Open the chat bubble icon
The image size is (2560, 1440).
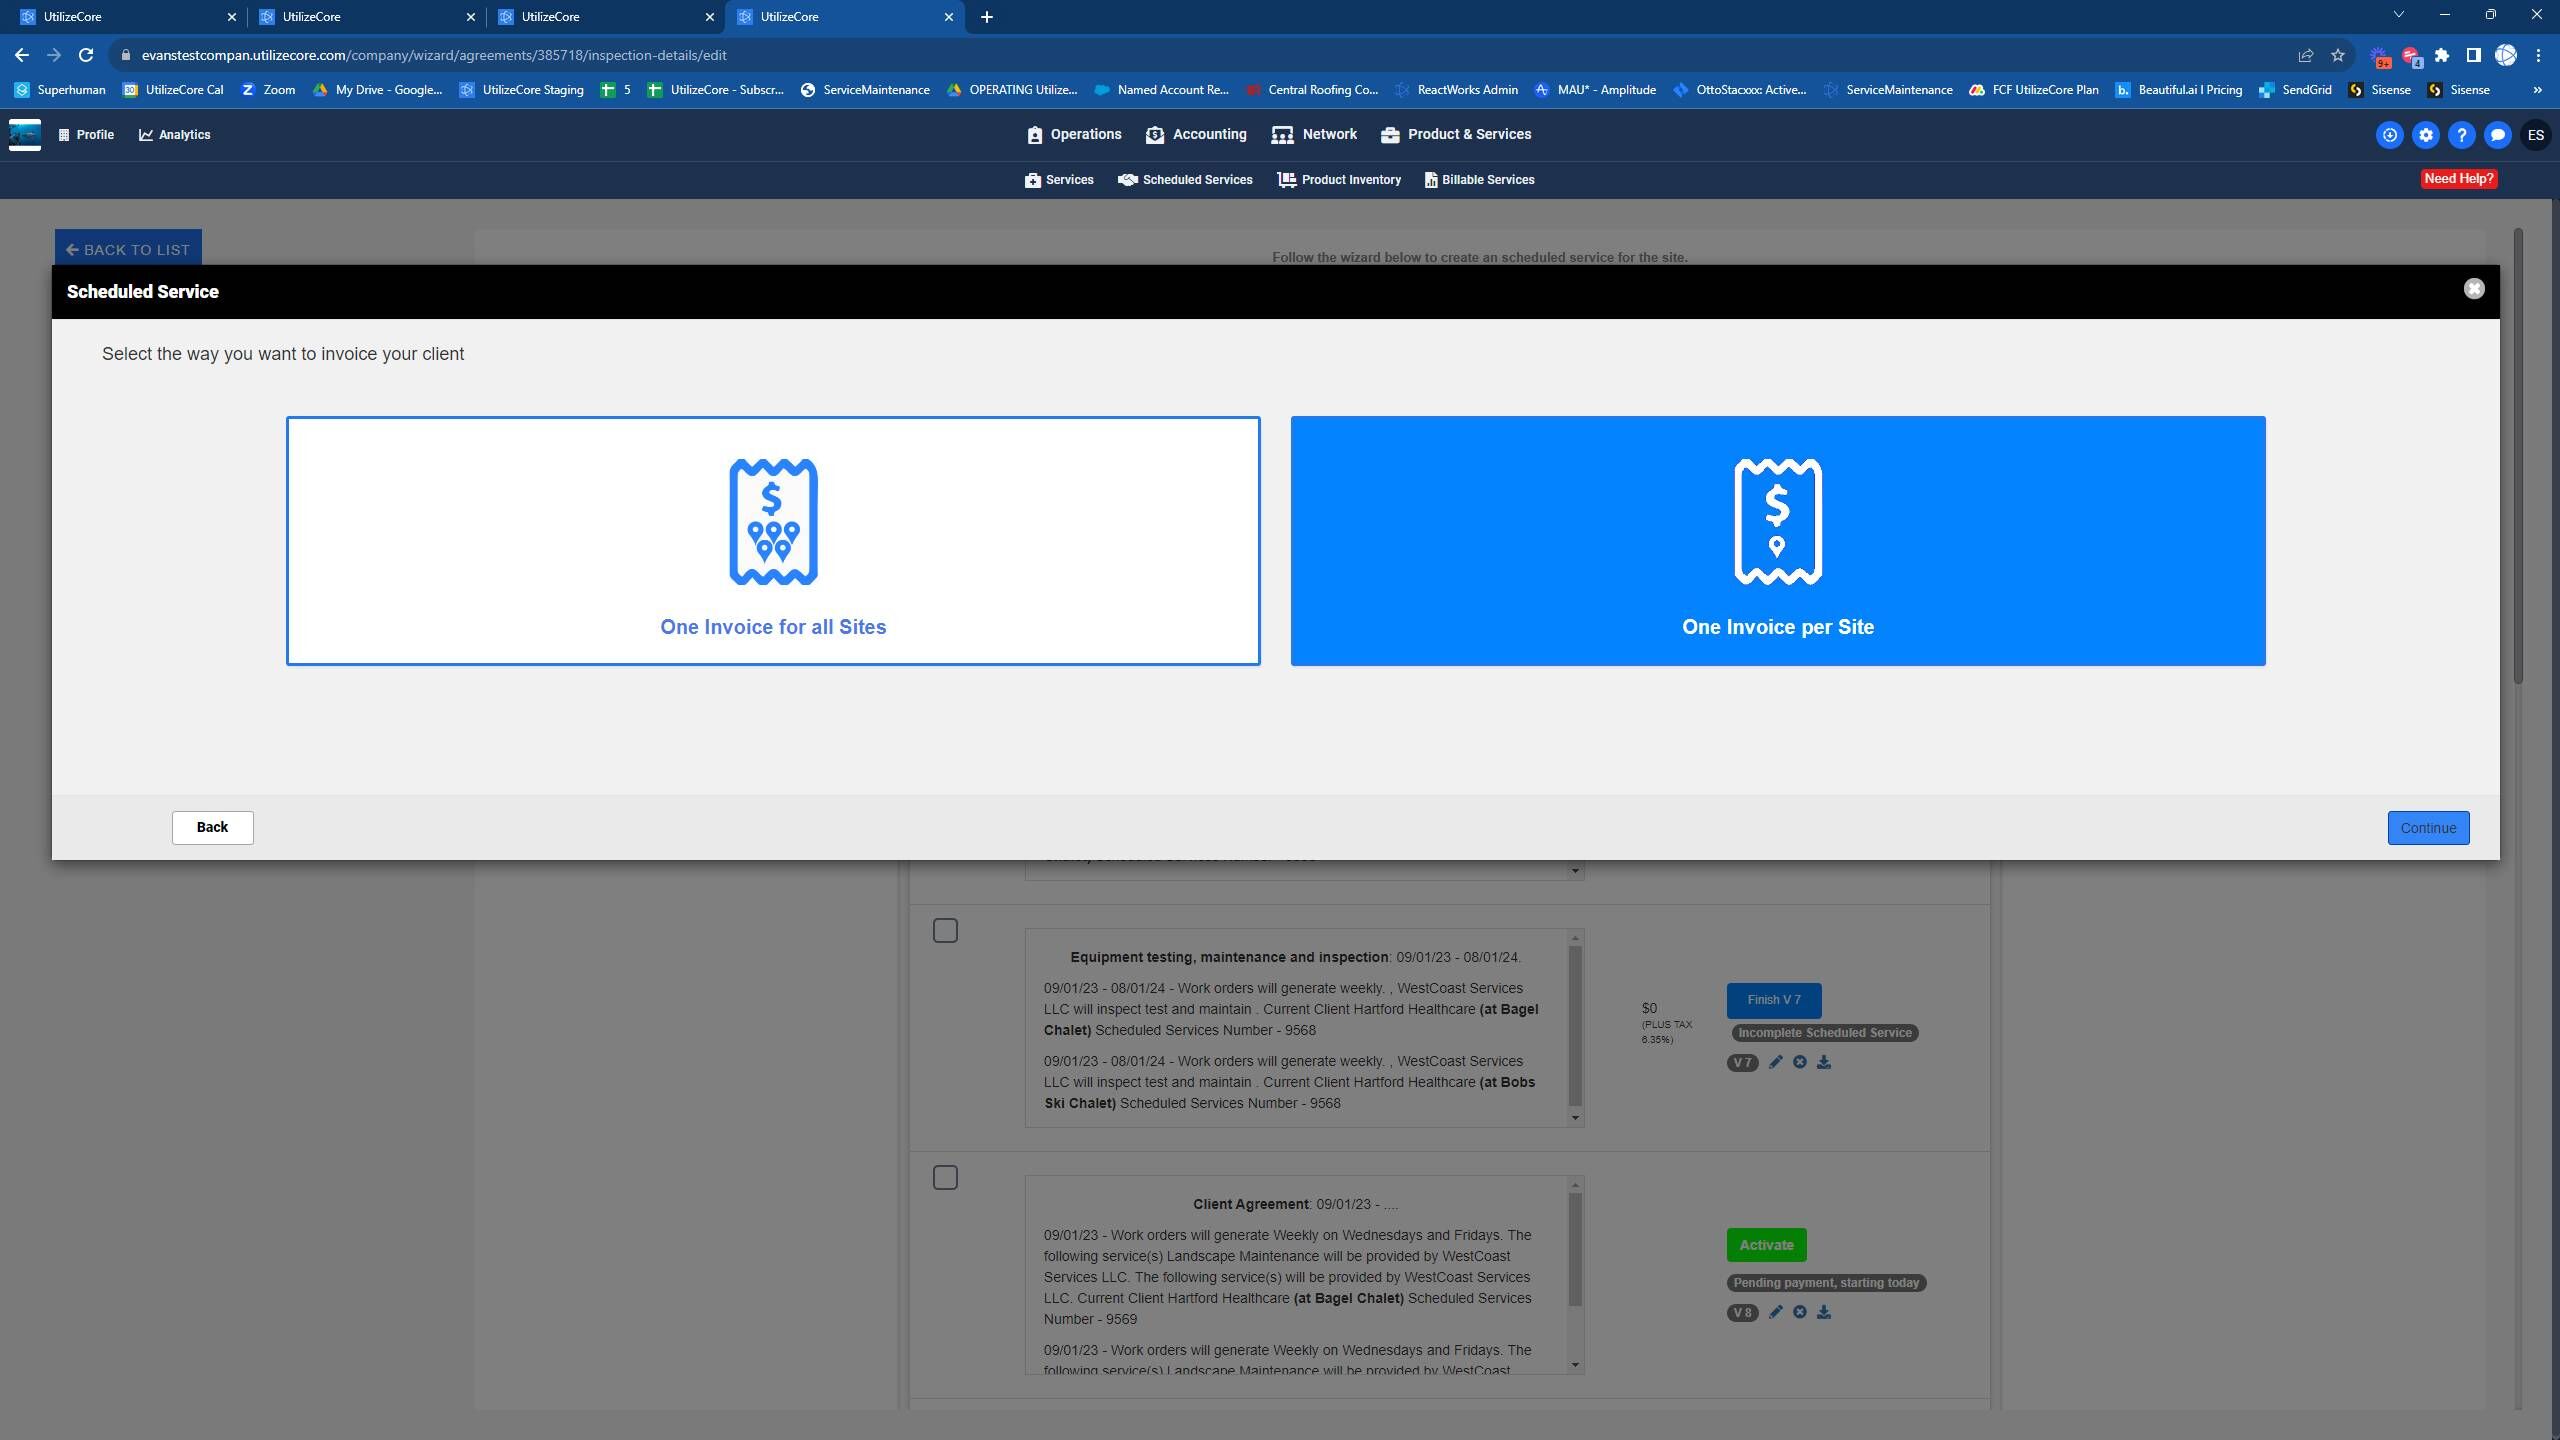click(2497, 135)
